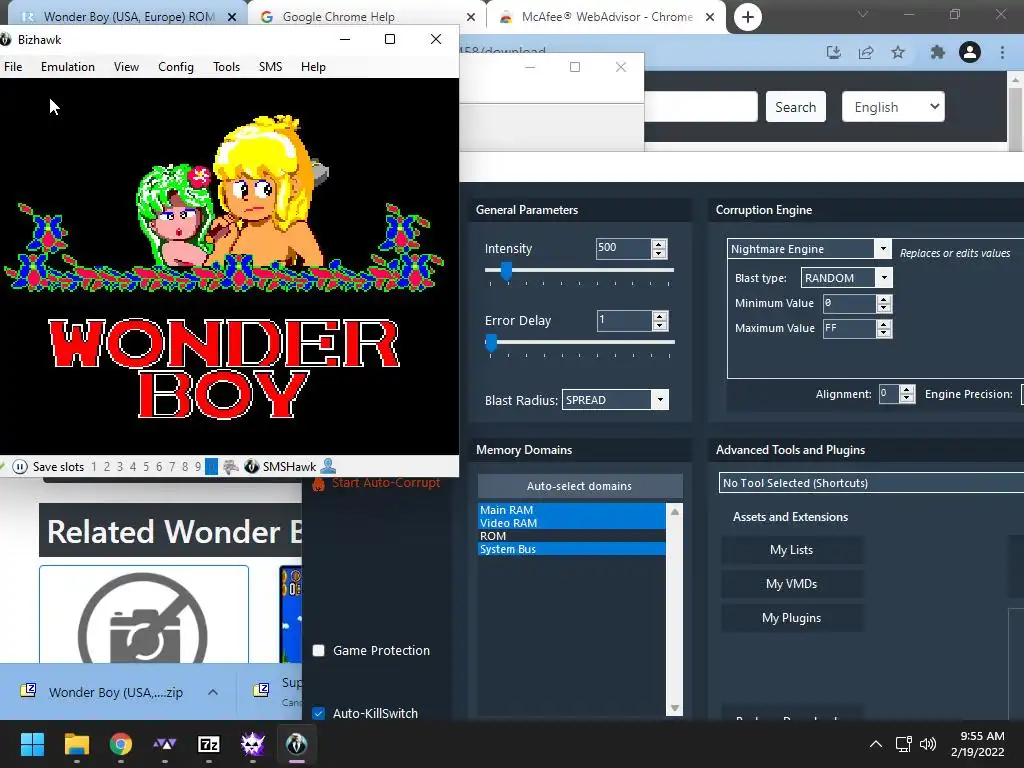Image resolution: width=1024 pixels, height=768 pixels.
Task: Show hidden system tray icons
Action: click(x=876, y=744)
